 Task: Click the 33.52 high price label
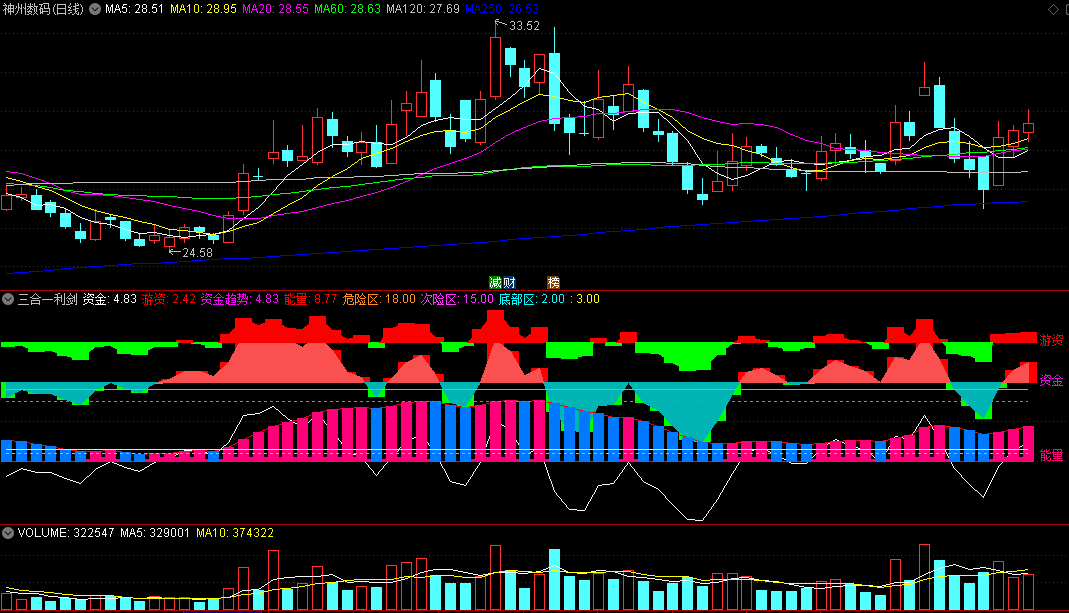click(x=524, y=26)
